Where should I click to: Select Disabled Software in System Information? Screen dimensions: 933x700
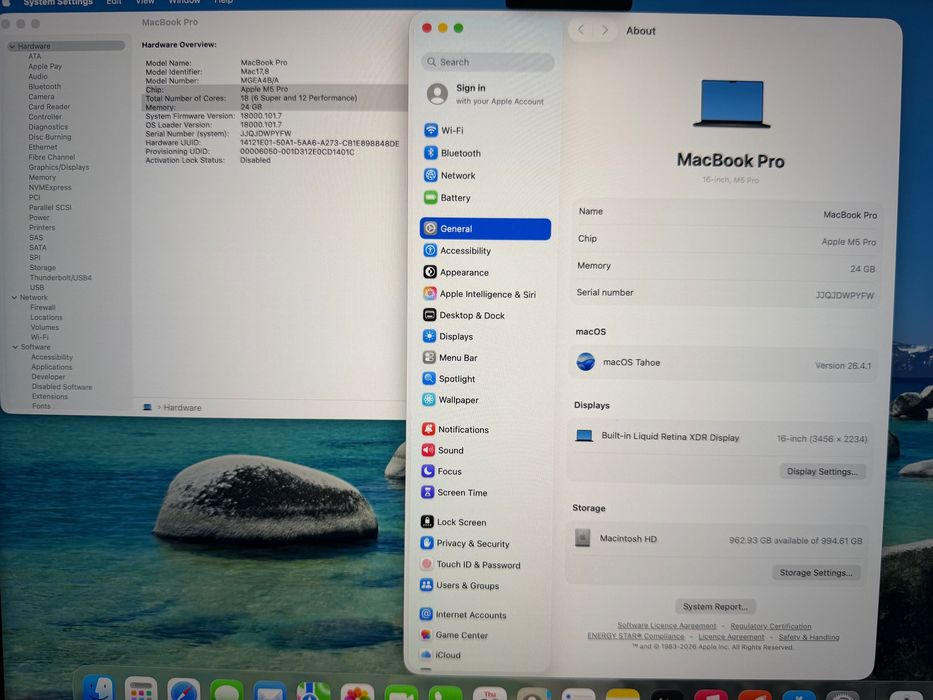tap(62, 387)
